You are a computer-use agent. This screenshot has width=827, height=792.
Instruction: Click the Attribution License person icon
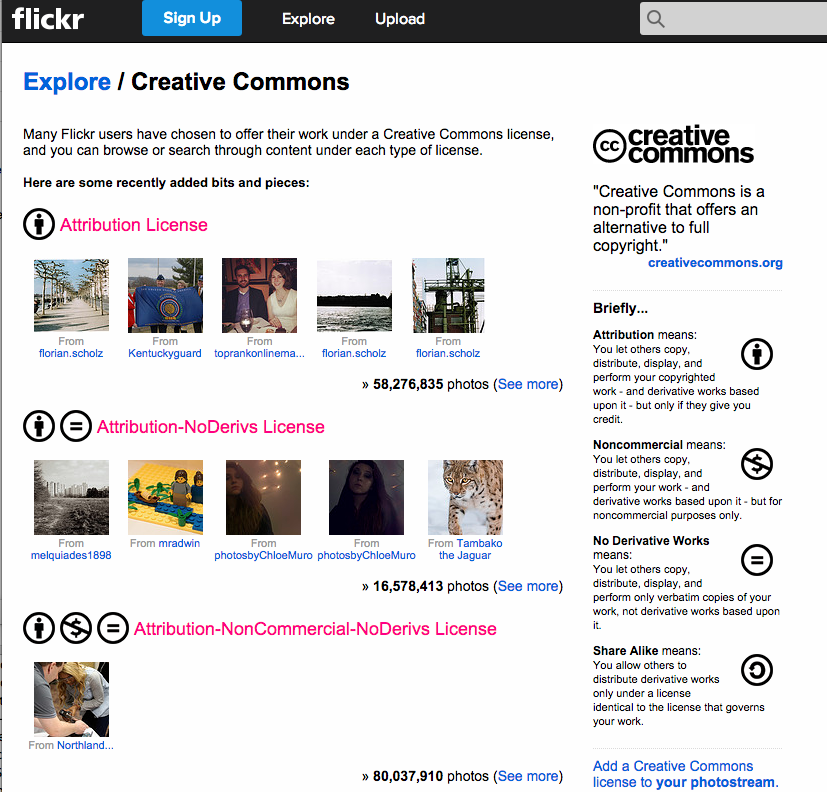tap(39, 224)
